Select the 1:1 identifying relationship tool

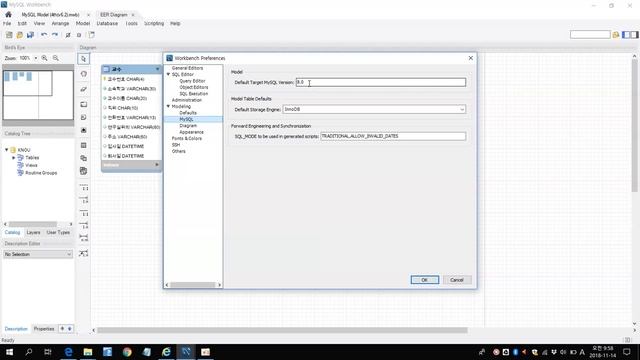pyautogui.click(x=84, y=213)
